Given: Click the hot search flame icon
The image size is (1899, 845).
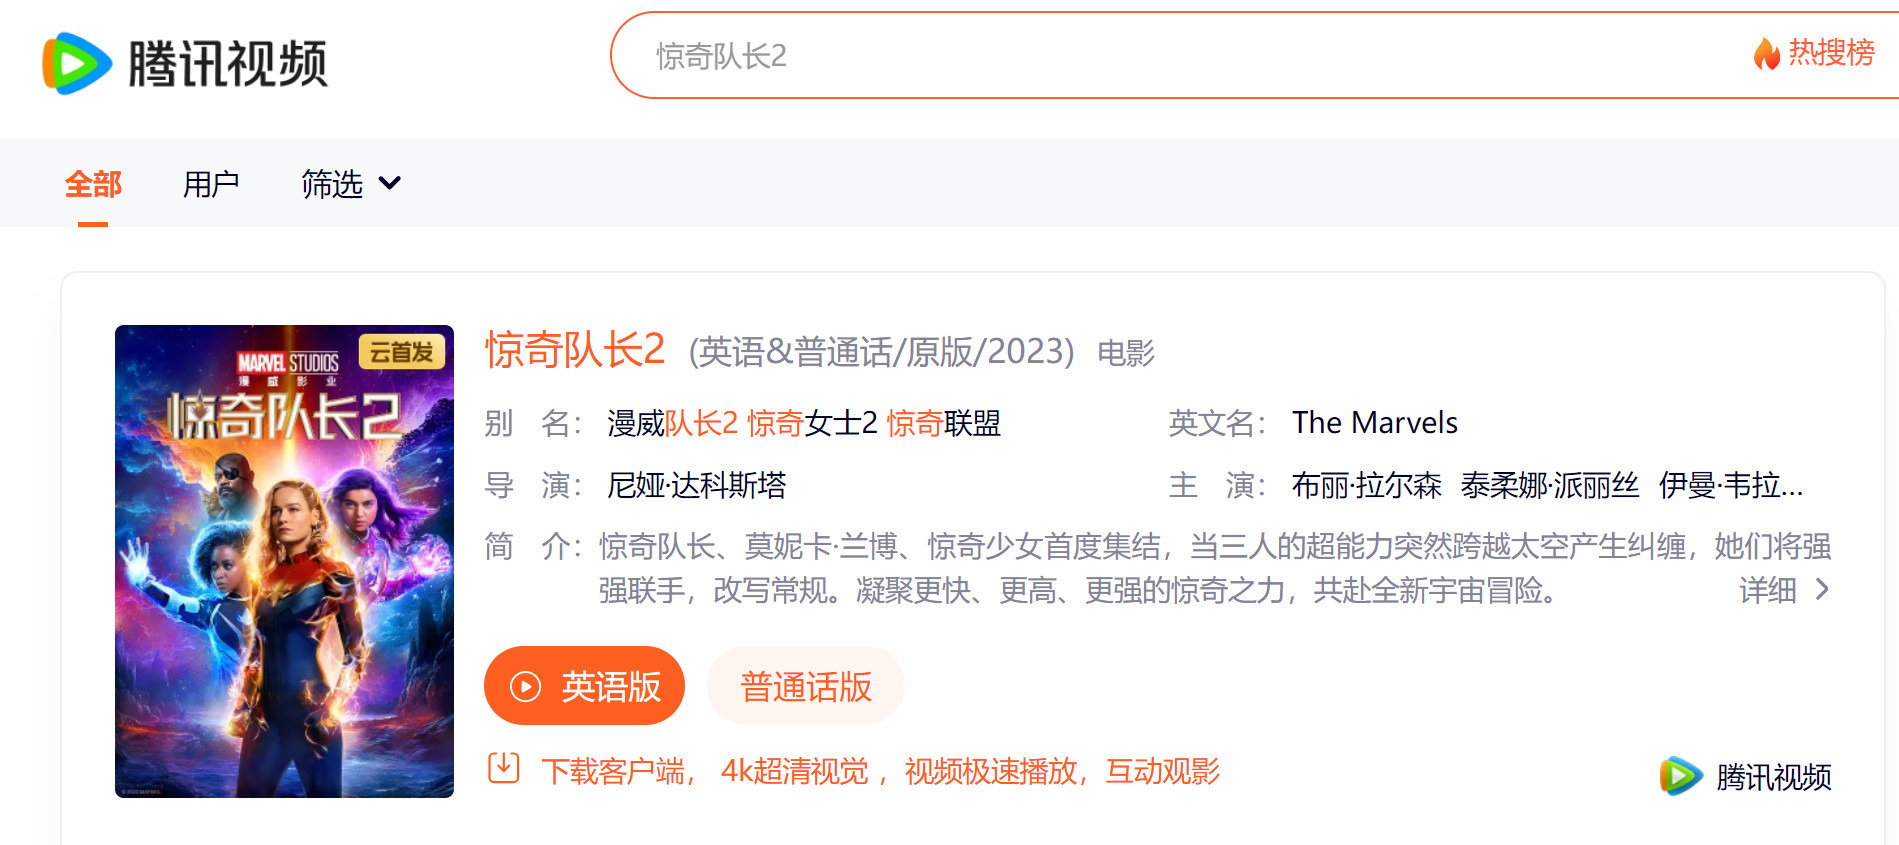Looking at the screenshot, I should pos(1766,54).
